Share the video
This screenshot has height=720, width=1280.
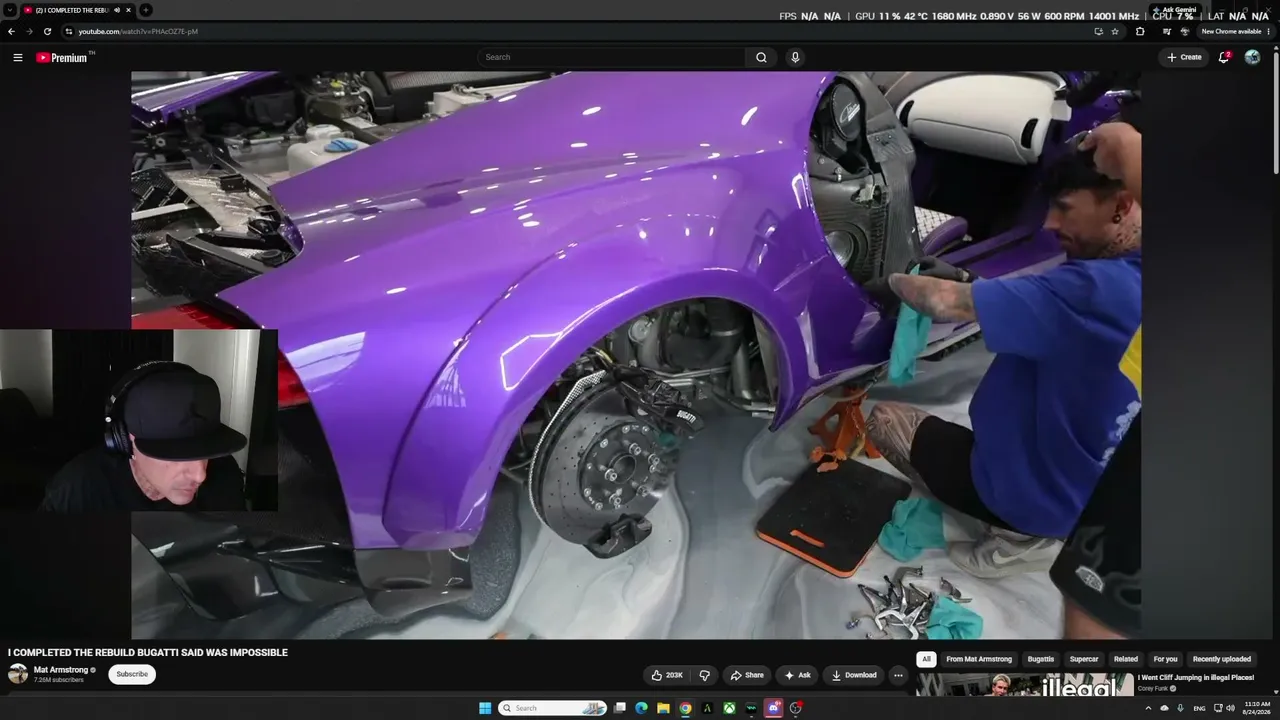[746, 675]
